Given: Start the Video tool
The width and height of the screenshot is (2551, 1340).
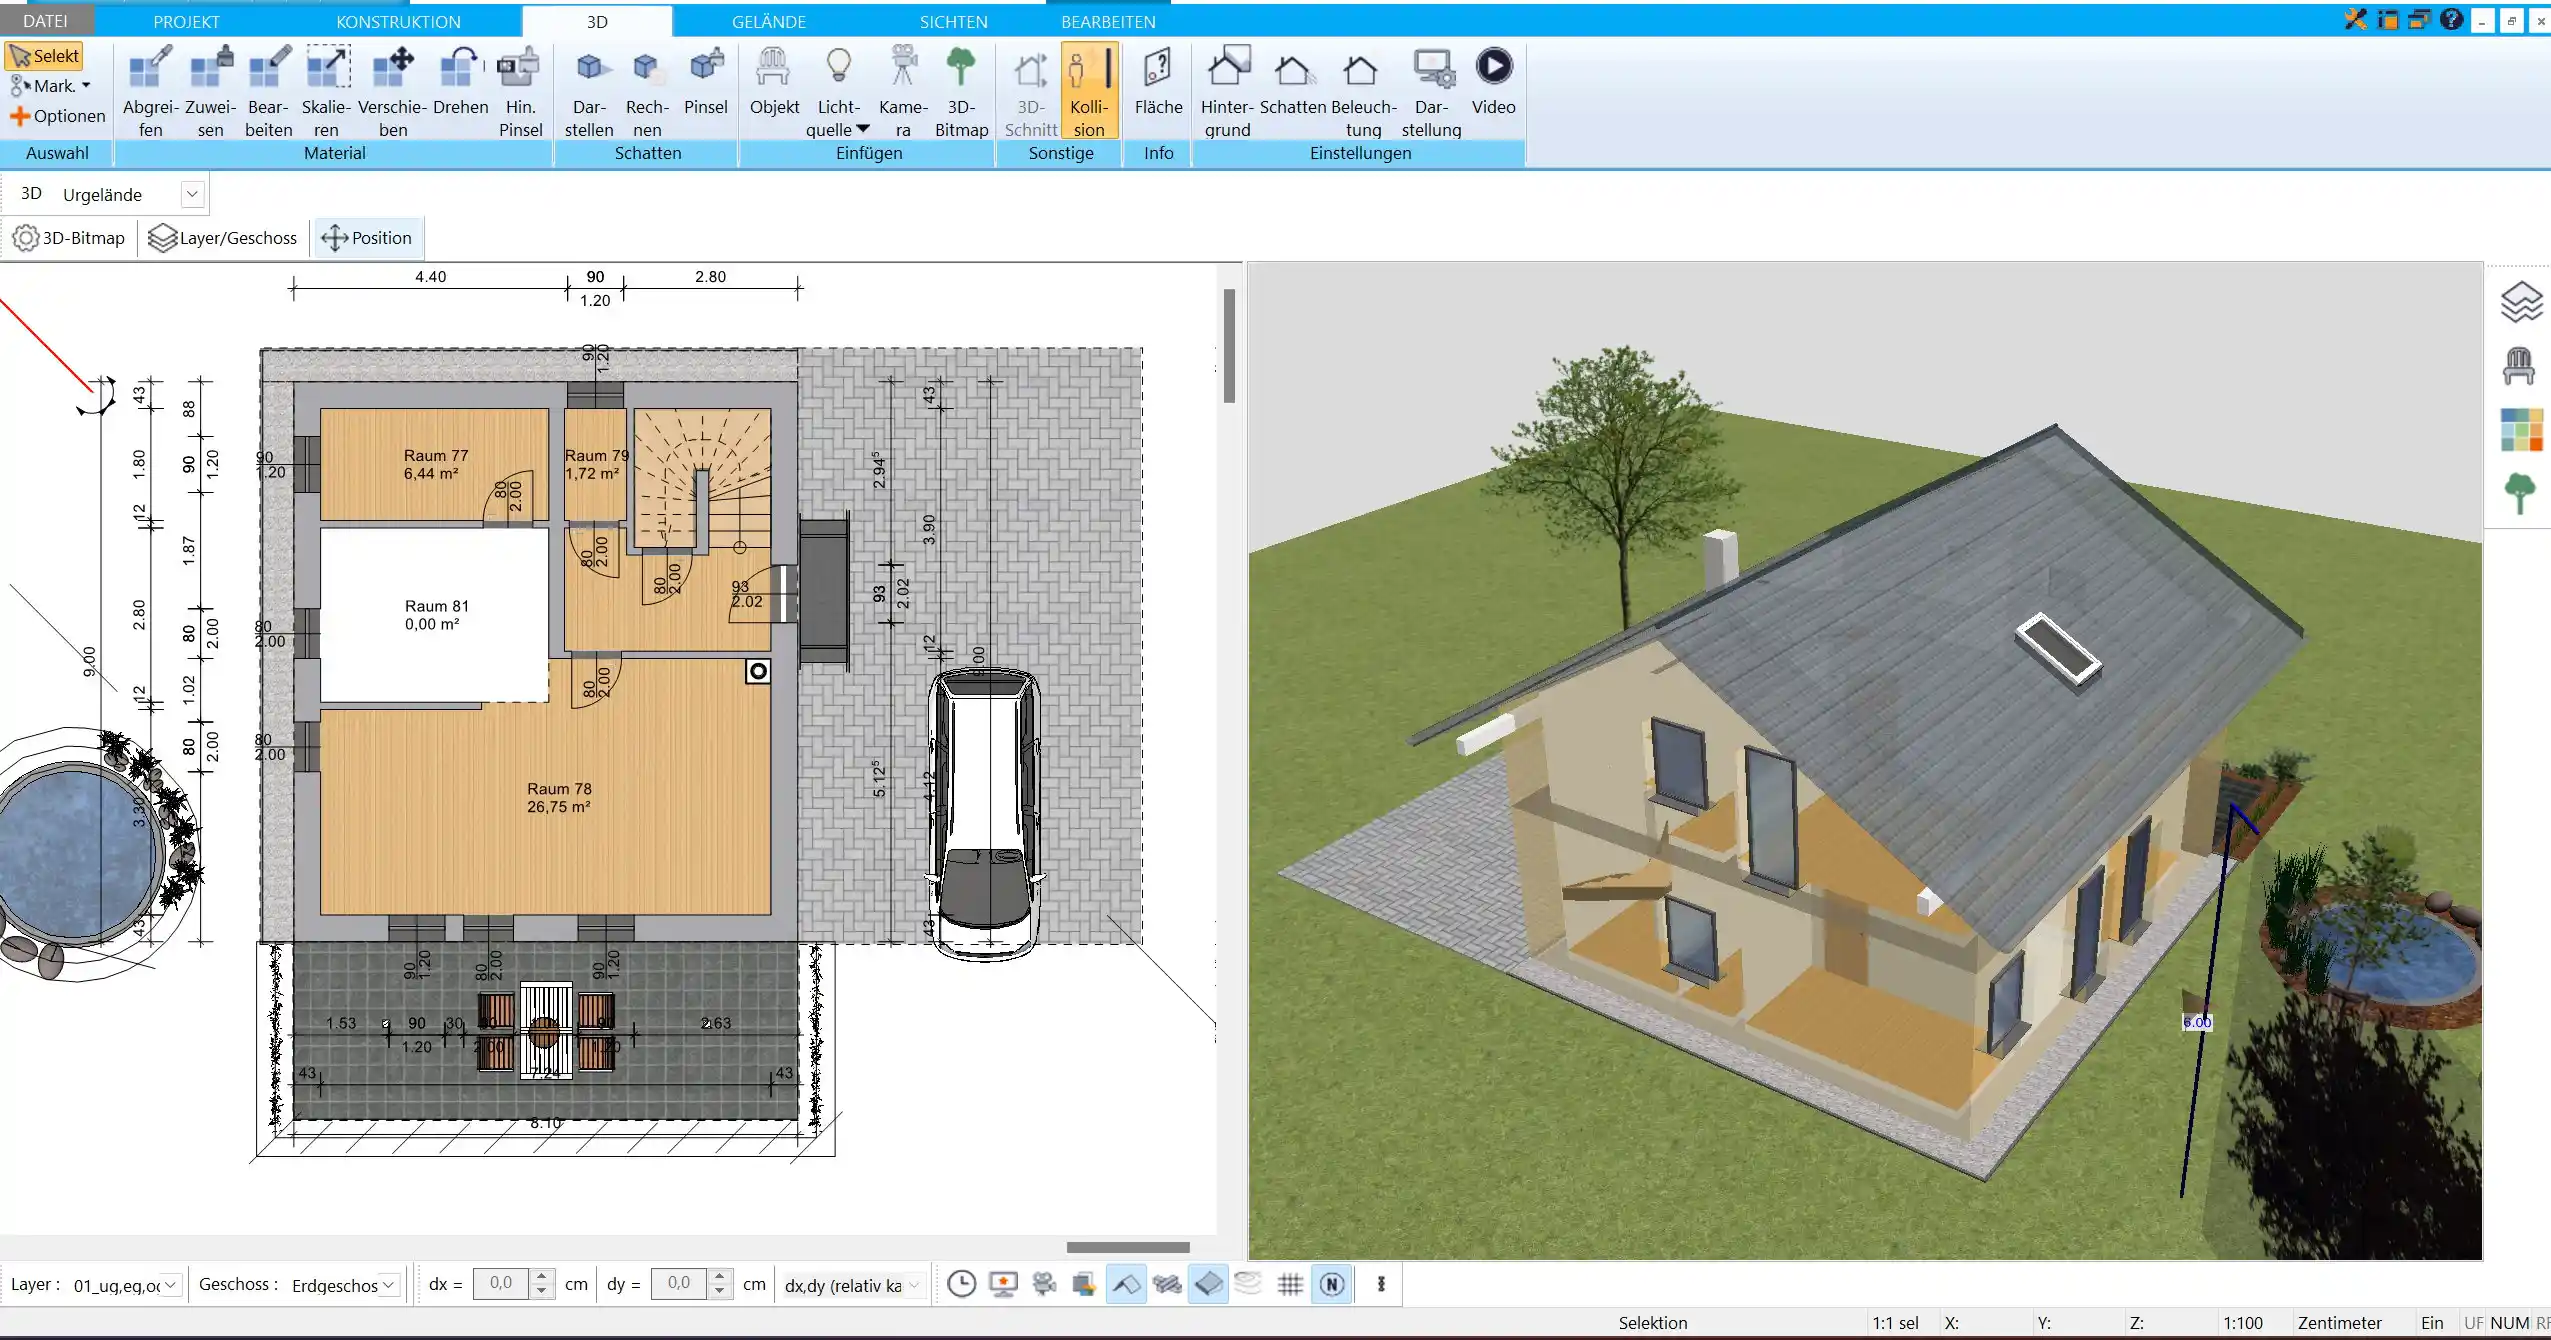Looking at the screenshot, I should click(1493, 82).
